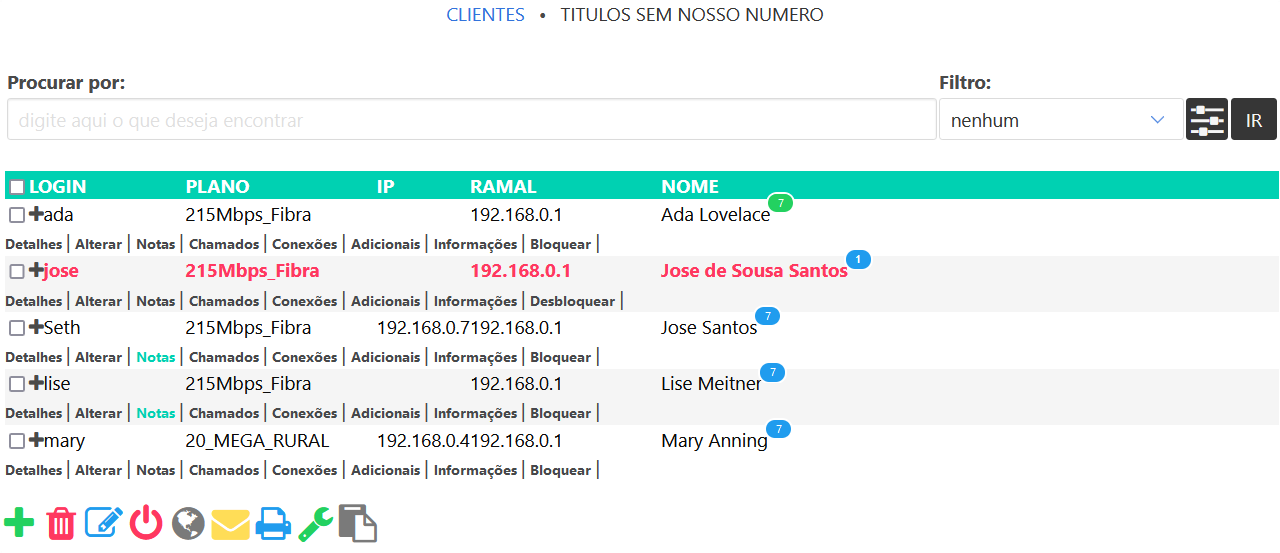The image size is (1280, 553).
Task: Select the checkbox beside login mary
Action: click(17, 441)
